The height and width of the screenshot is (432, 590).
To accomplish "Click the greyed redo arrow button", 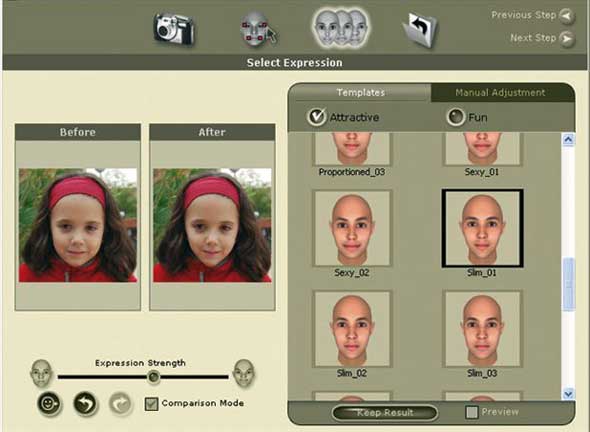I will 121,404.
